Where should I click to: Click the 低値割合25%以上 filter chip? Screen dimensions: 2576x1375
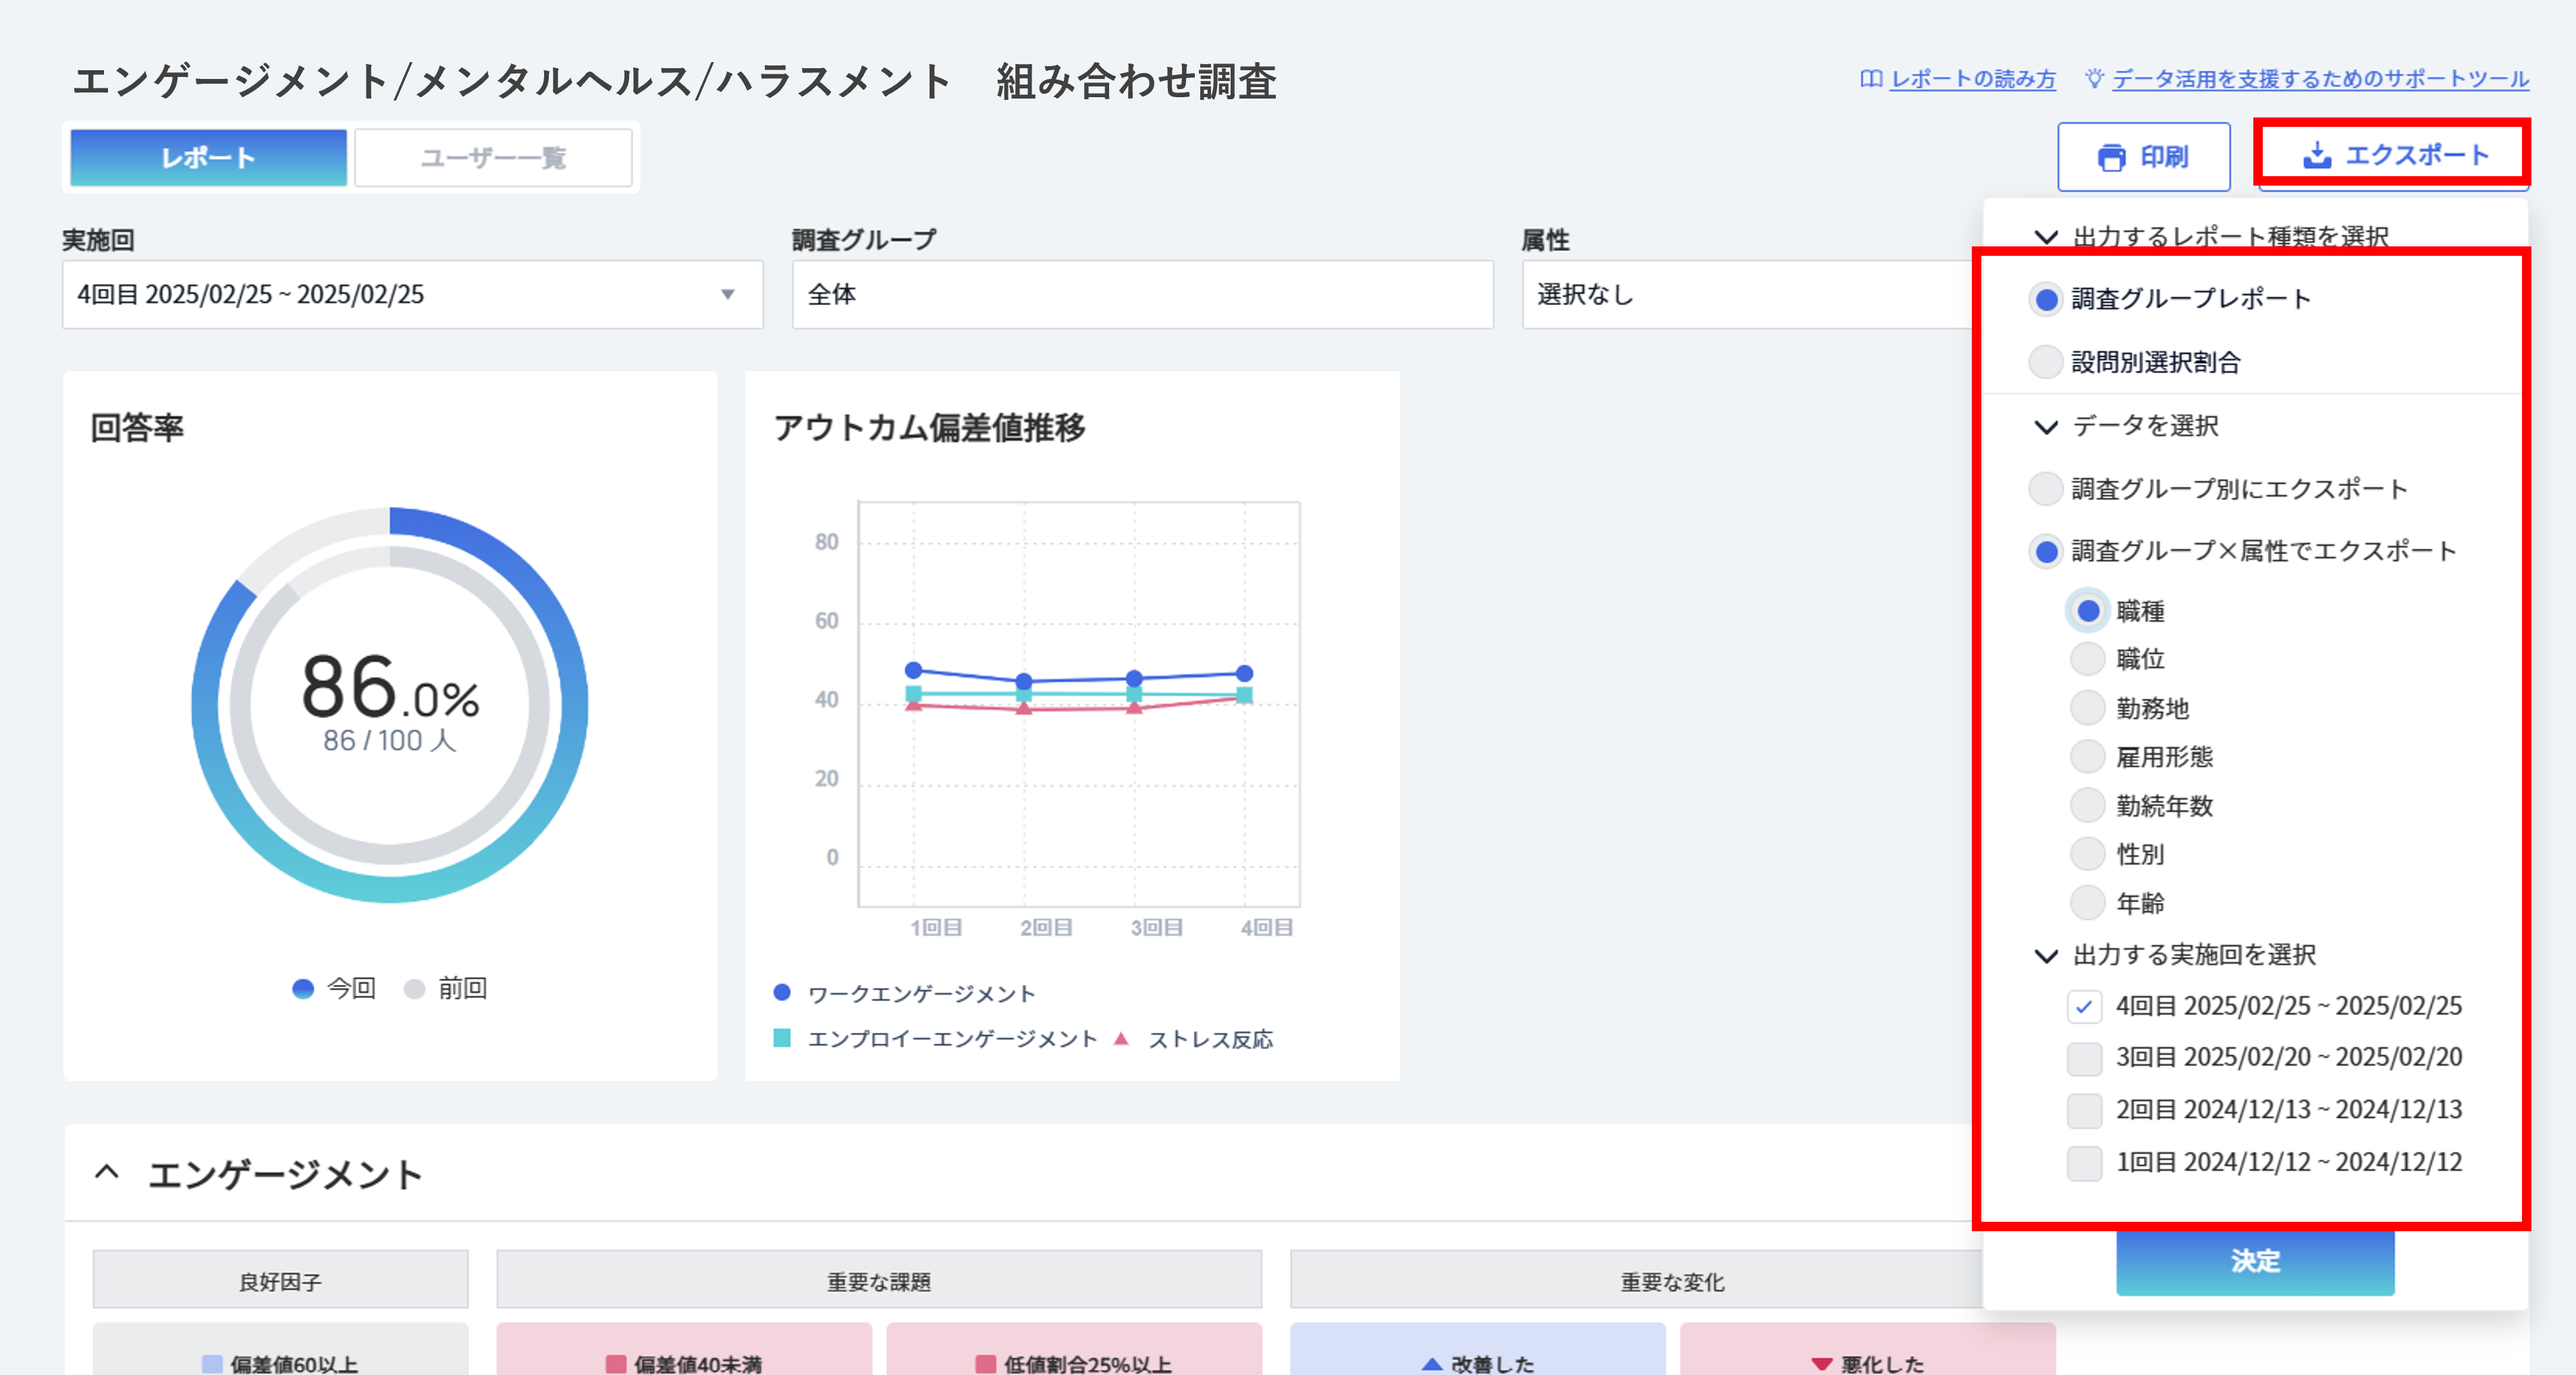[1074, 1350]
